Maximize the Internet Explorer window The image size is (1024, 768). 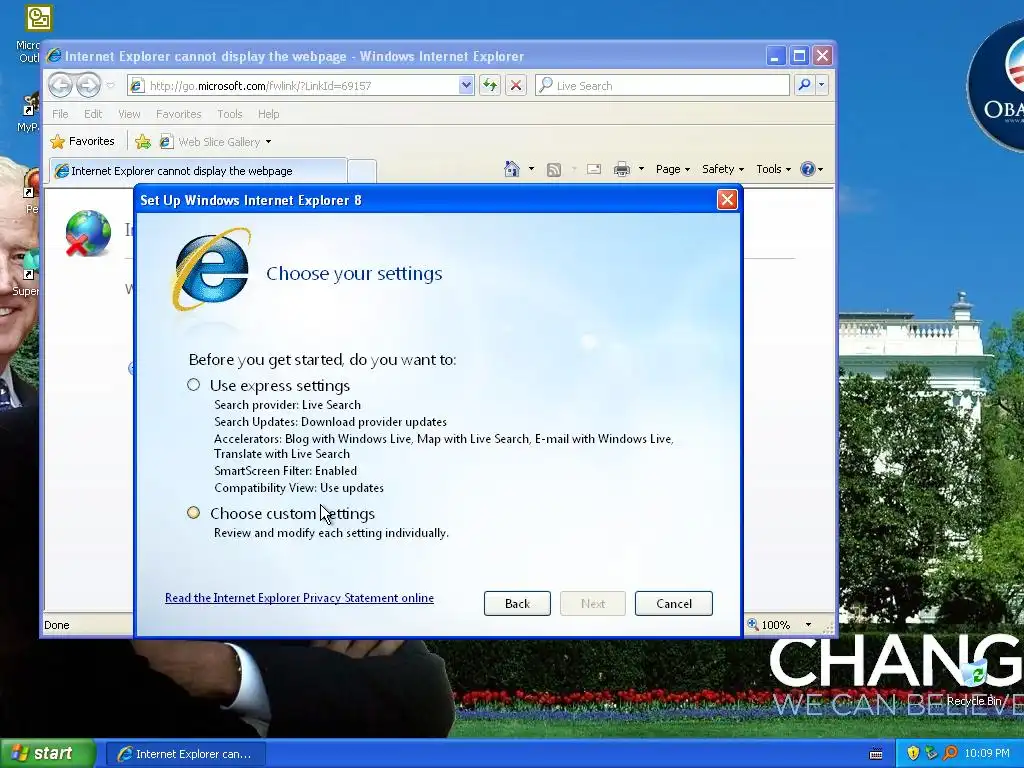[799, 56]
